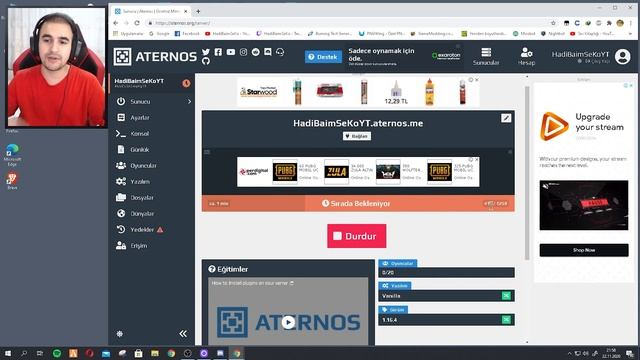
Task: Open the Konsol sidebar page
Action: point(140,133)
